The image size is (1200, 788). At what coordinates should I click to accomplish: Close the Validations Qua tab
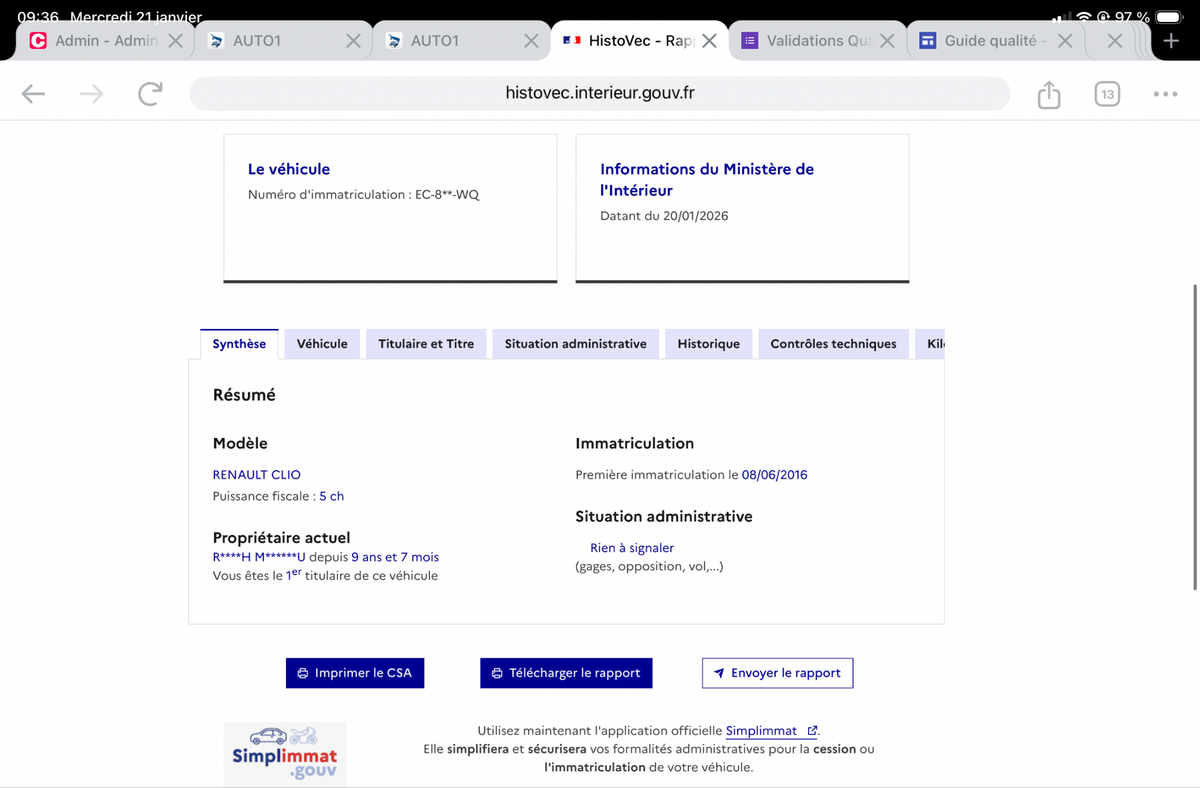click(x=887, y=41)
